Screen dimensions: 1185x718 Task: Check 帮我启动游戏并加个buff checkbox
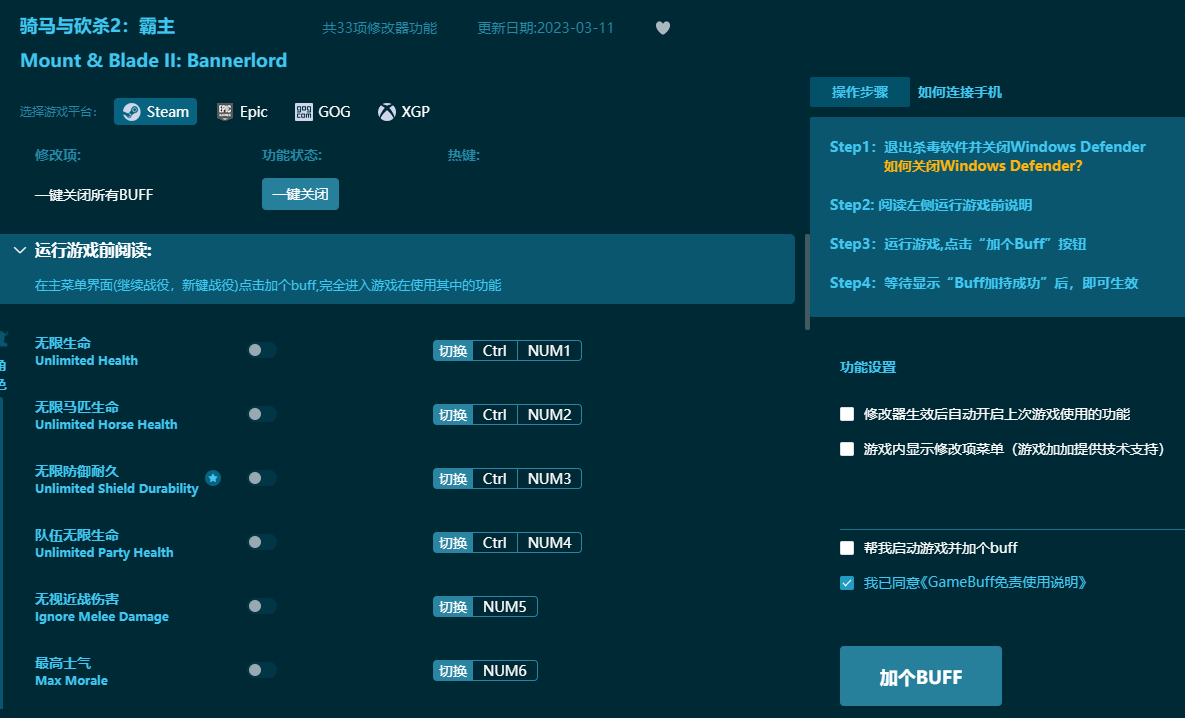point(846,548)
